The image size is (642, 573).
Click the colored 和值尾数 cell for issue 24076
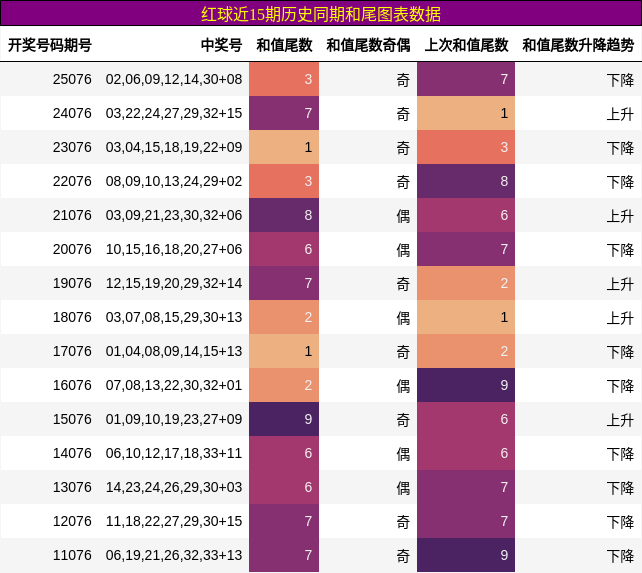(284, 113)
